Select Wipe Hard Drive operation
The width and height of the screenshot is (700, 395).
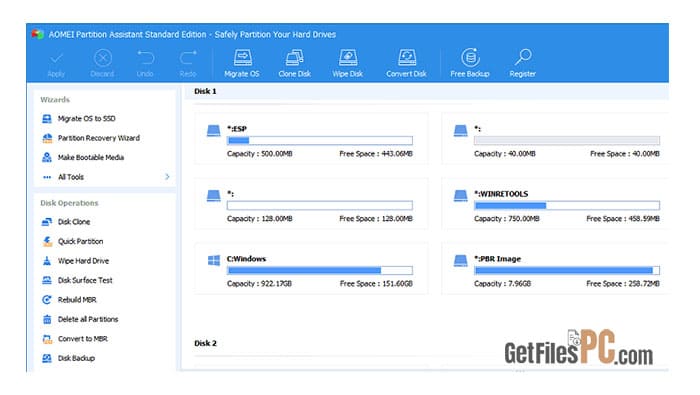[83, 261]
